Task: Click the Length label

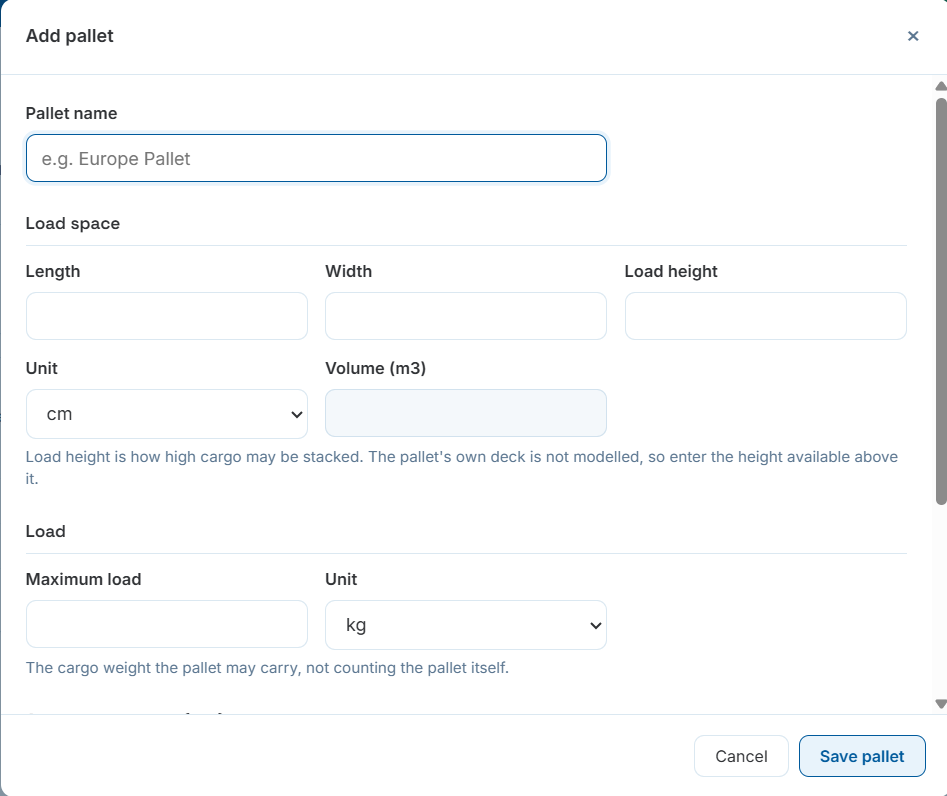Action: [x=53, y=272]
